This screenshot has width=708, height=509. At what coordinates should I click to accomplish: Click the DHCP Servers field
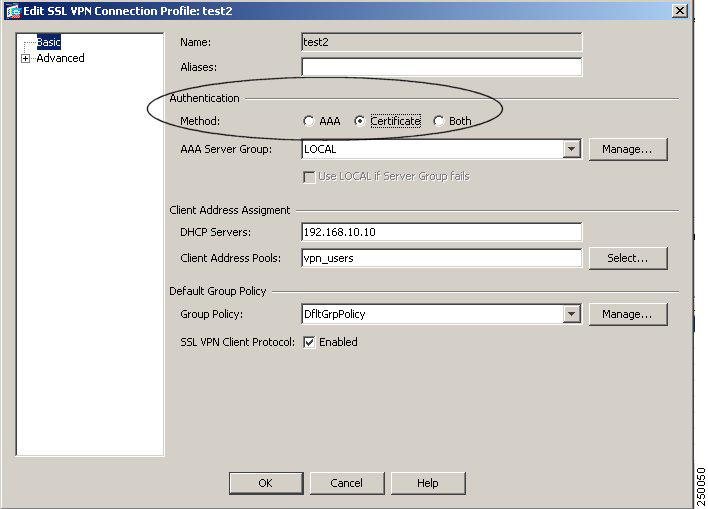442,232
